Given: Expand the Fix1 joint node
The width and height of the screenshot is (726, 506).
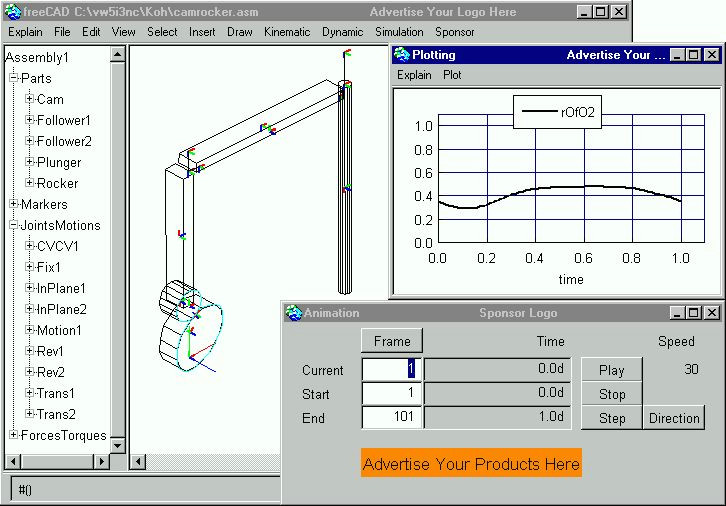Looking at the screenshot, I should coord(29,267).
